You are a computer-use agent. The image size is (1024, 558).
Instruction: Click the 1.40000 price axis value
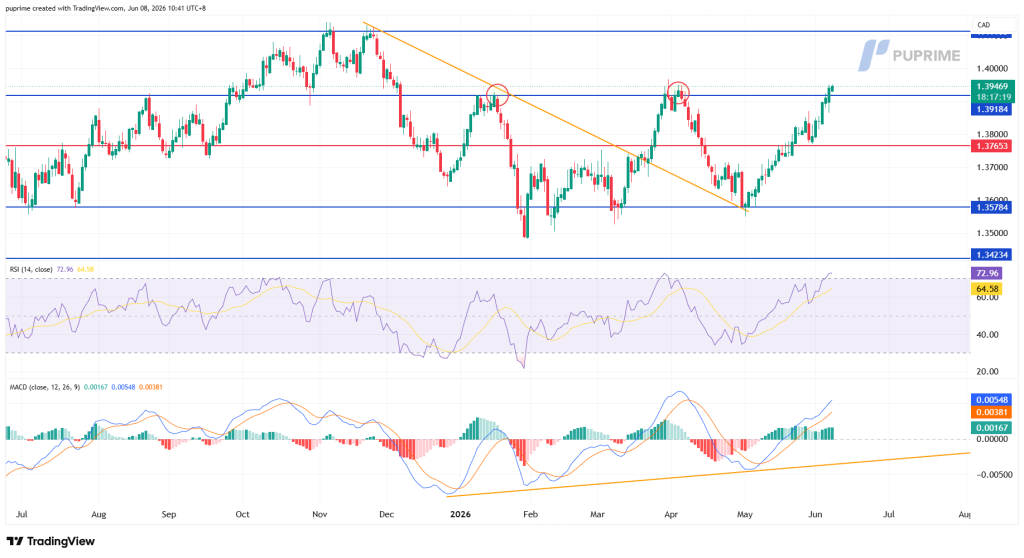[x=992, y=68]
